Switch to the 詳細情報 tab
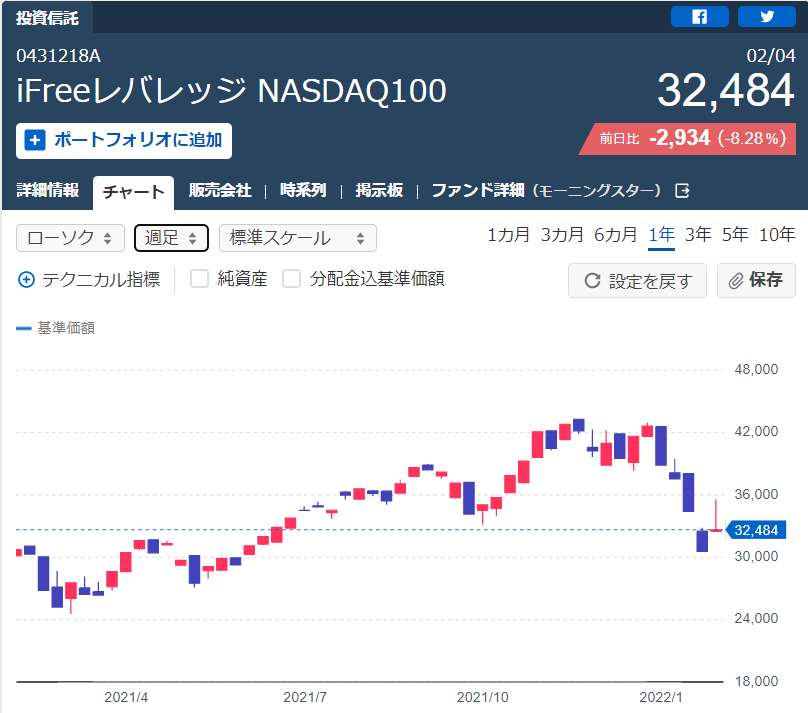 47,190
